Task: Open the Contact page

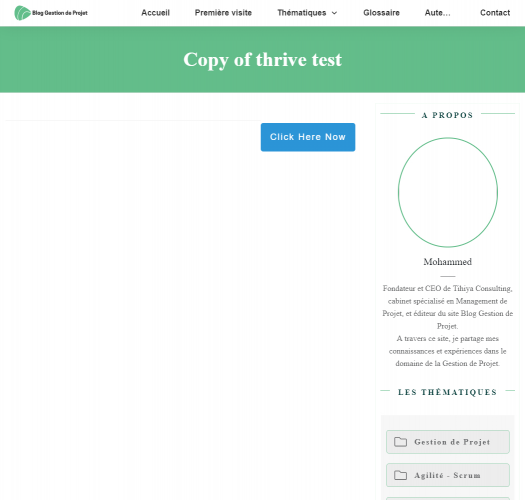Action: point(495,13)
